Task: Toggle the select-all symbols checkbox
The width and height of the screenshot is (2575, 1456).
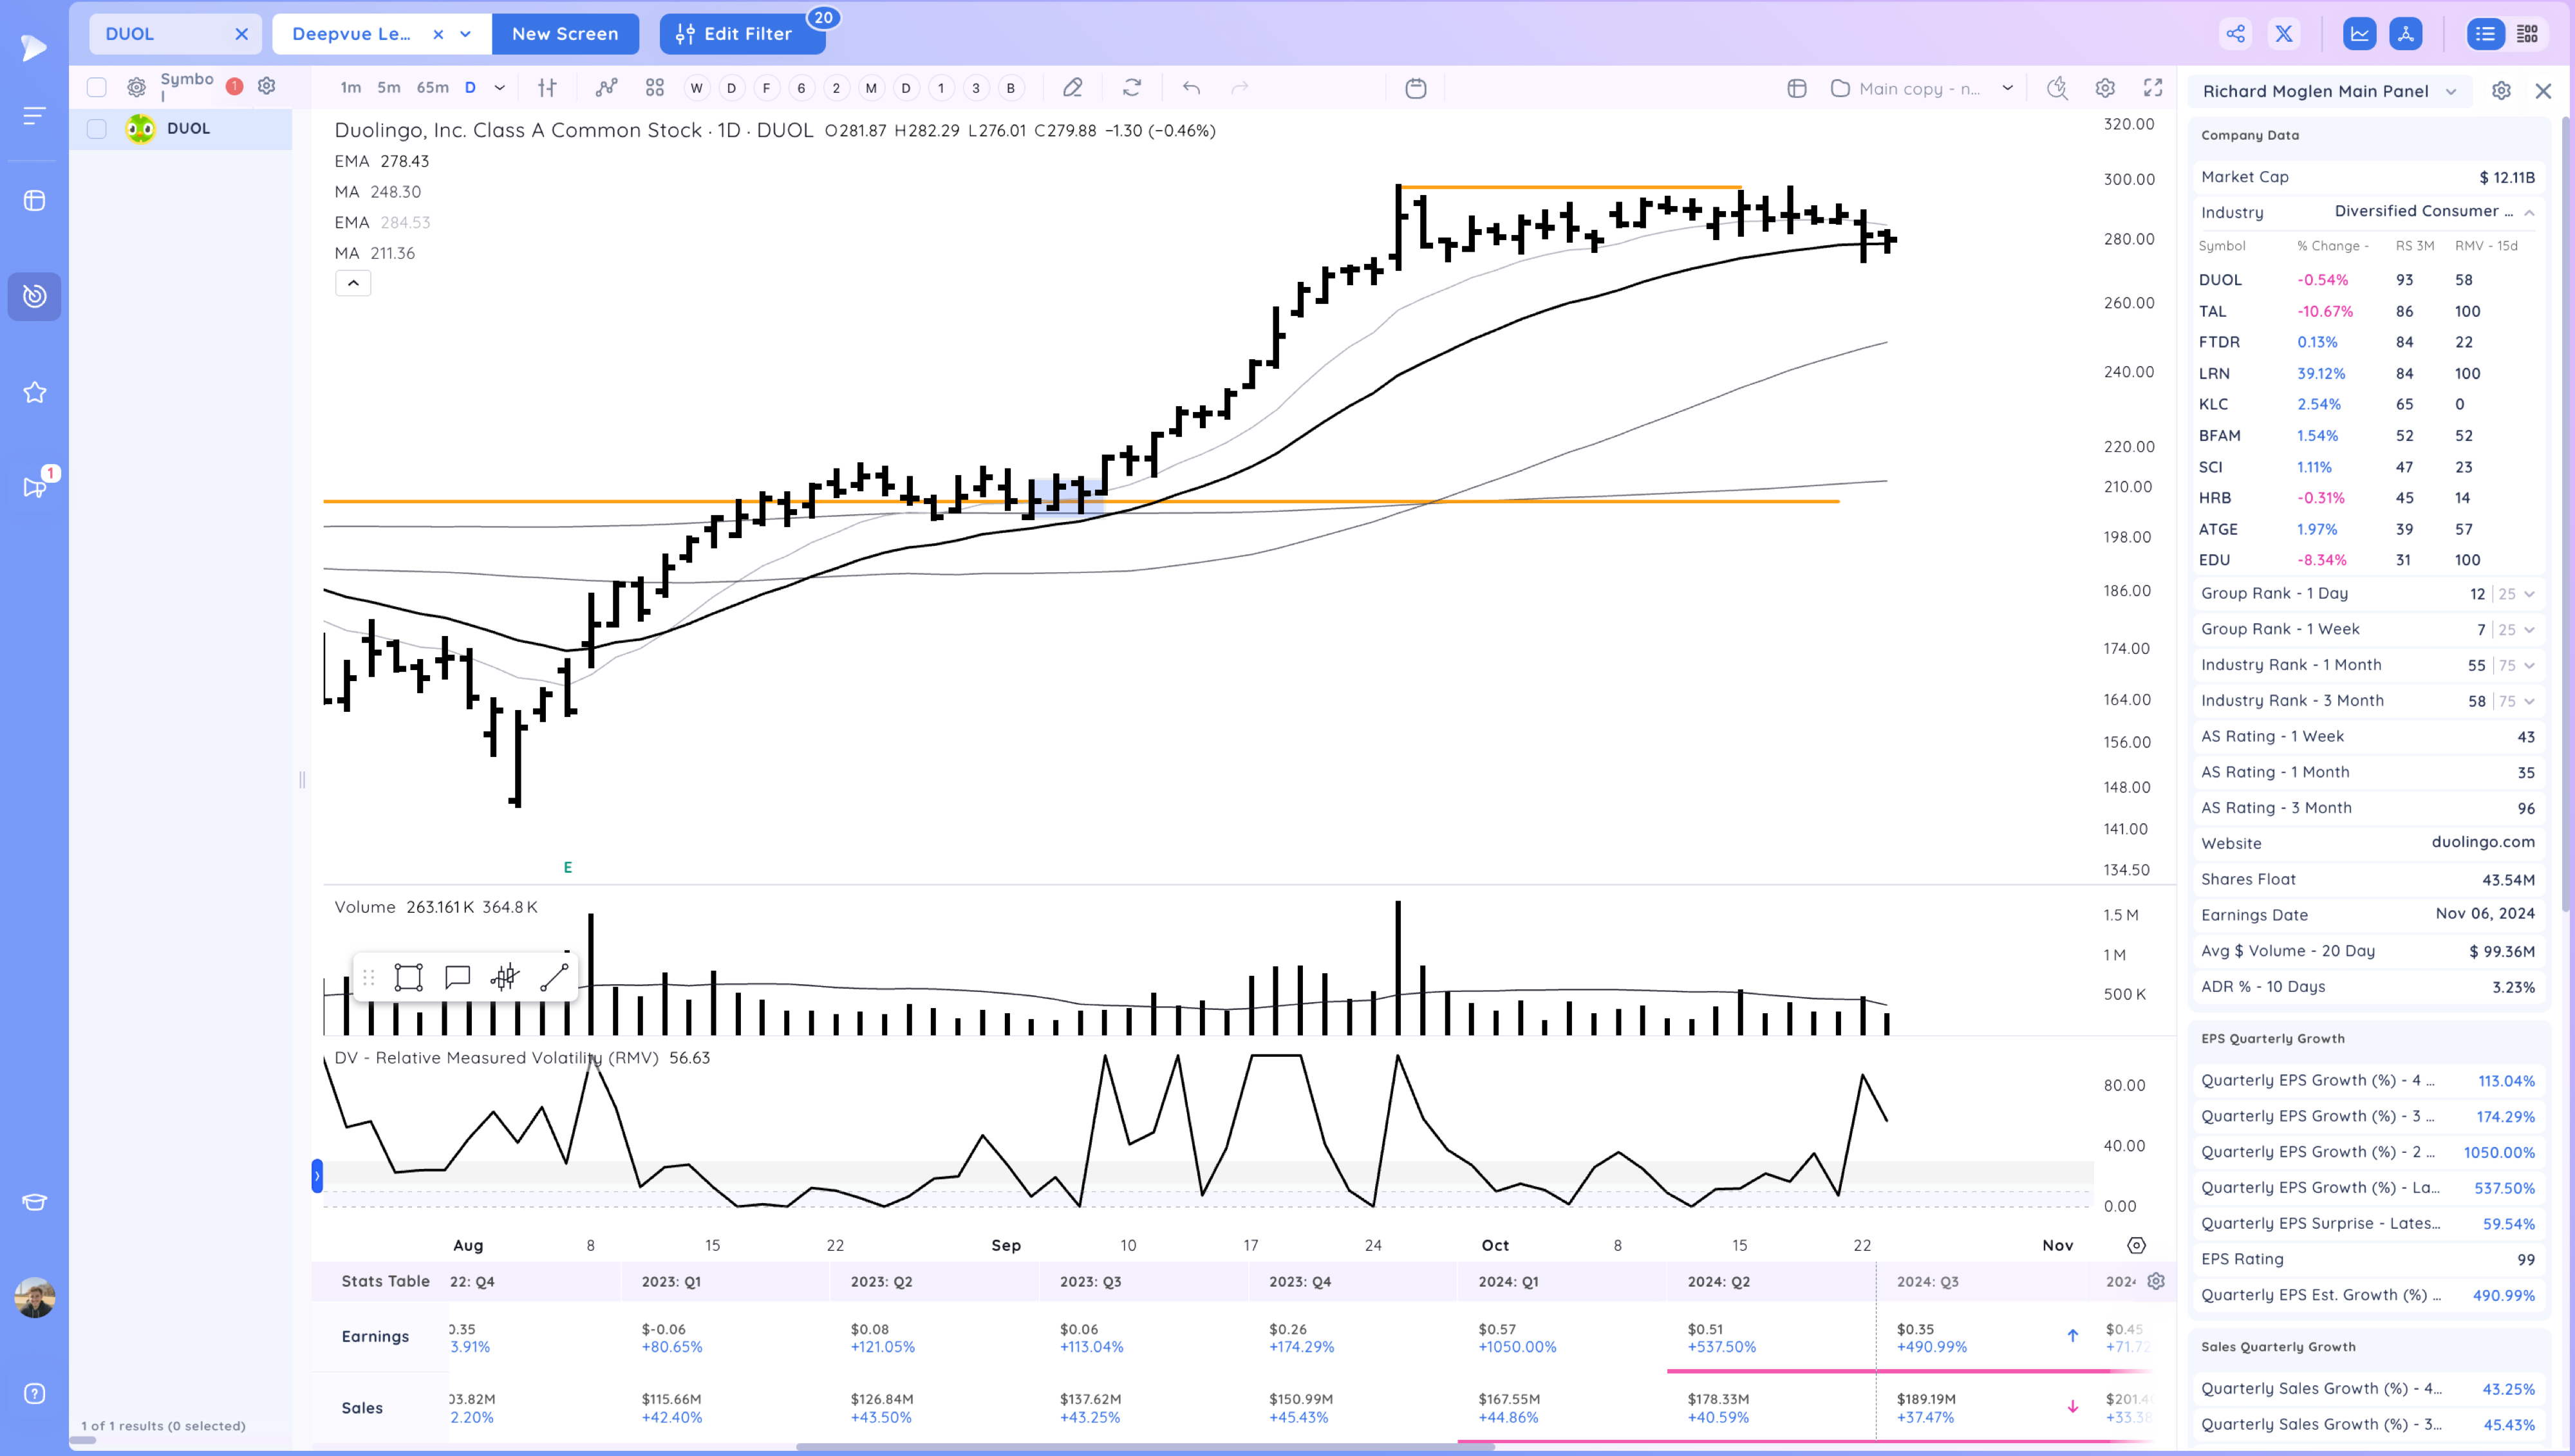Action: click(x=97, y=87)
